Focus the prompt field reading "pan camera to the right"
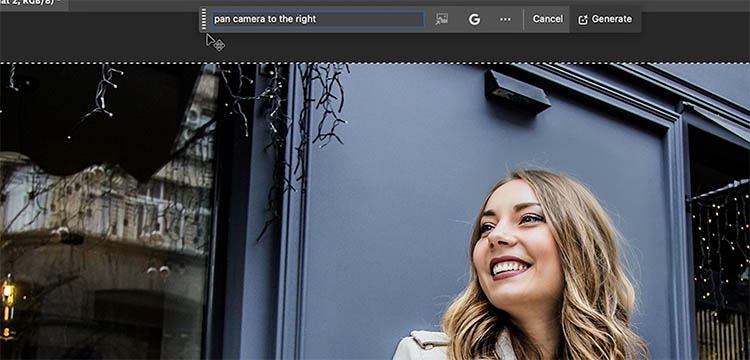Screen dimensions: 750x360 pos(318,20)
